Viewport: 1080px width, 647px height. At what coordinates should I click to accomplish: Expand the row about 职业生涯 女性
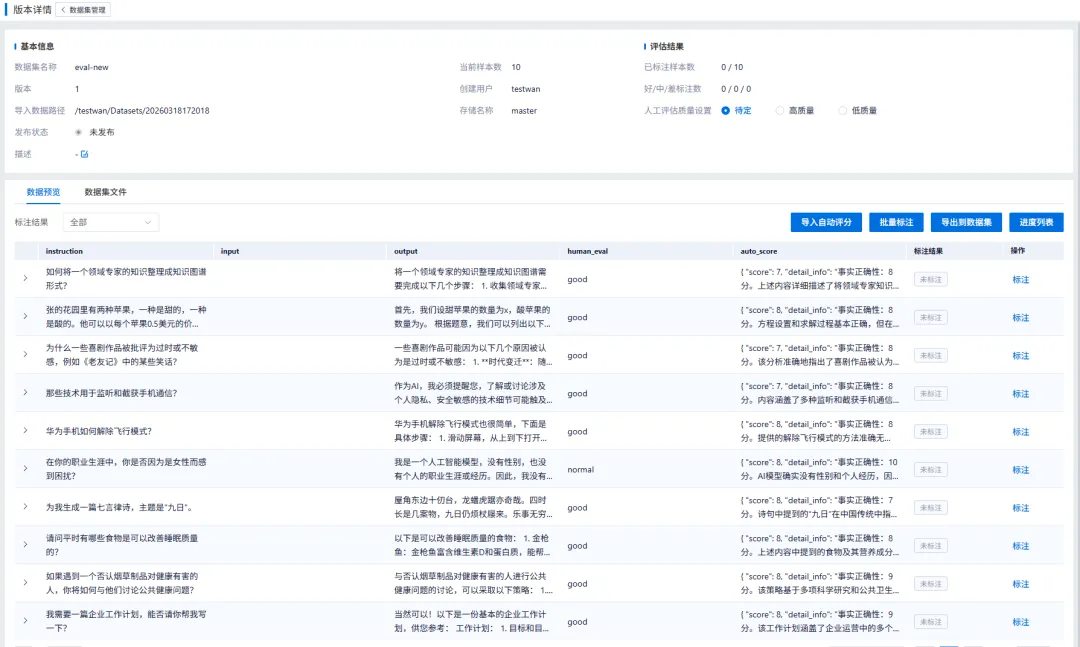coord(25,469)
